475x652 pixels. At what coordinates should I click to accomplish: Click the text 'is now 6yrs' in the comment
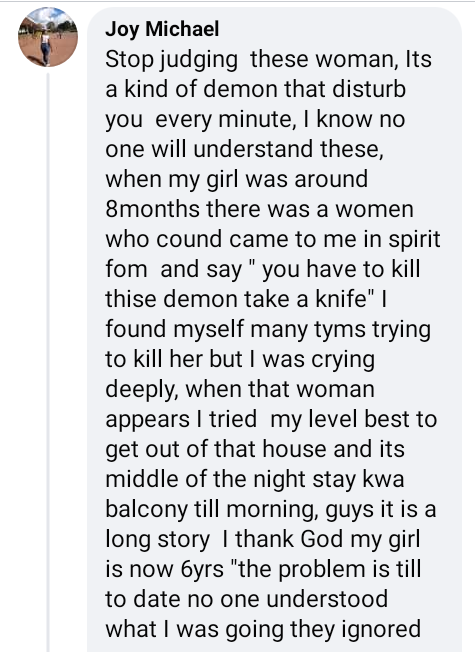point(164,568)
